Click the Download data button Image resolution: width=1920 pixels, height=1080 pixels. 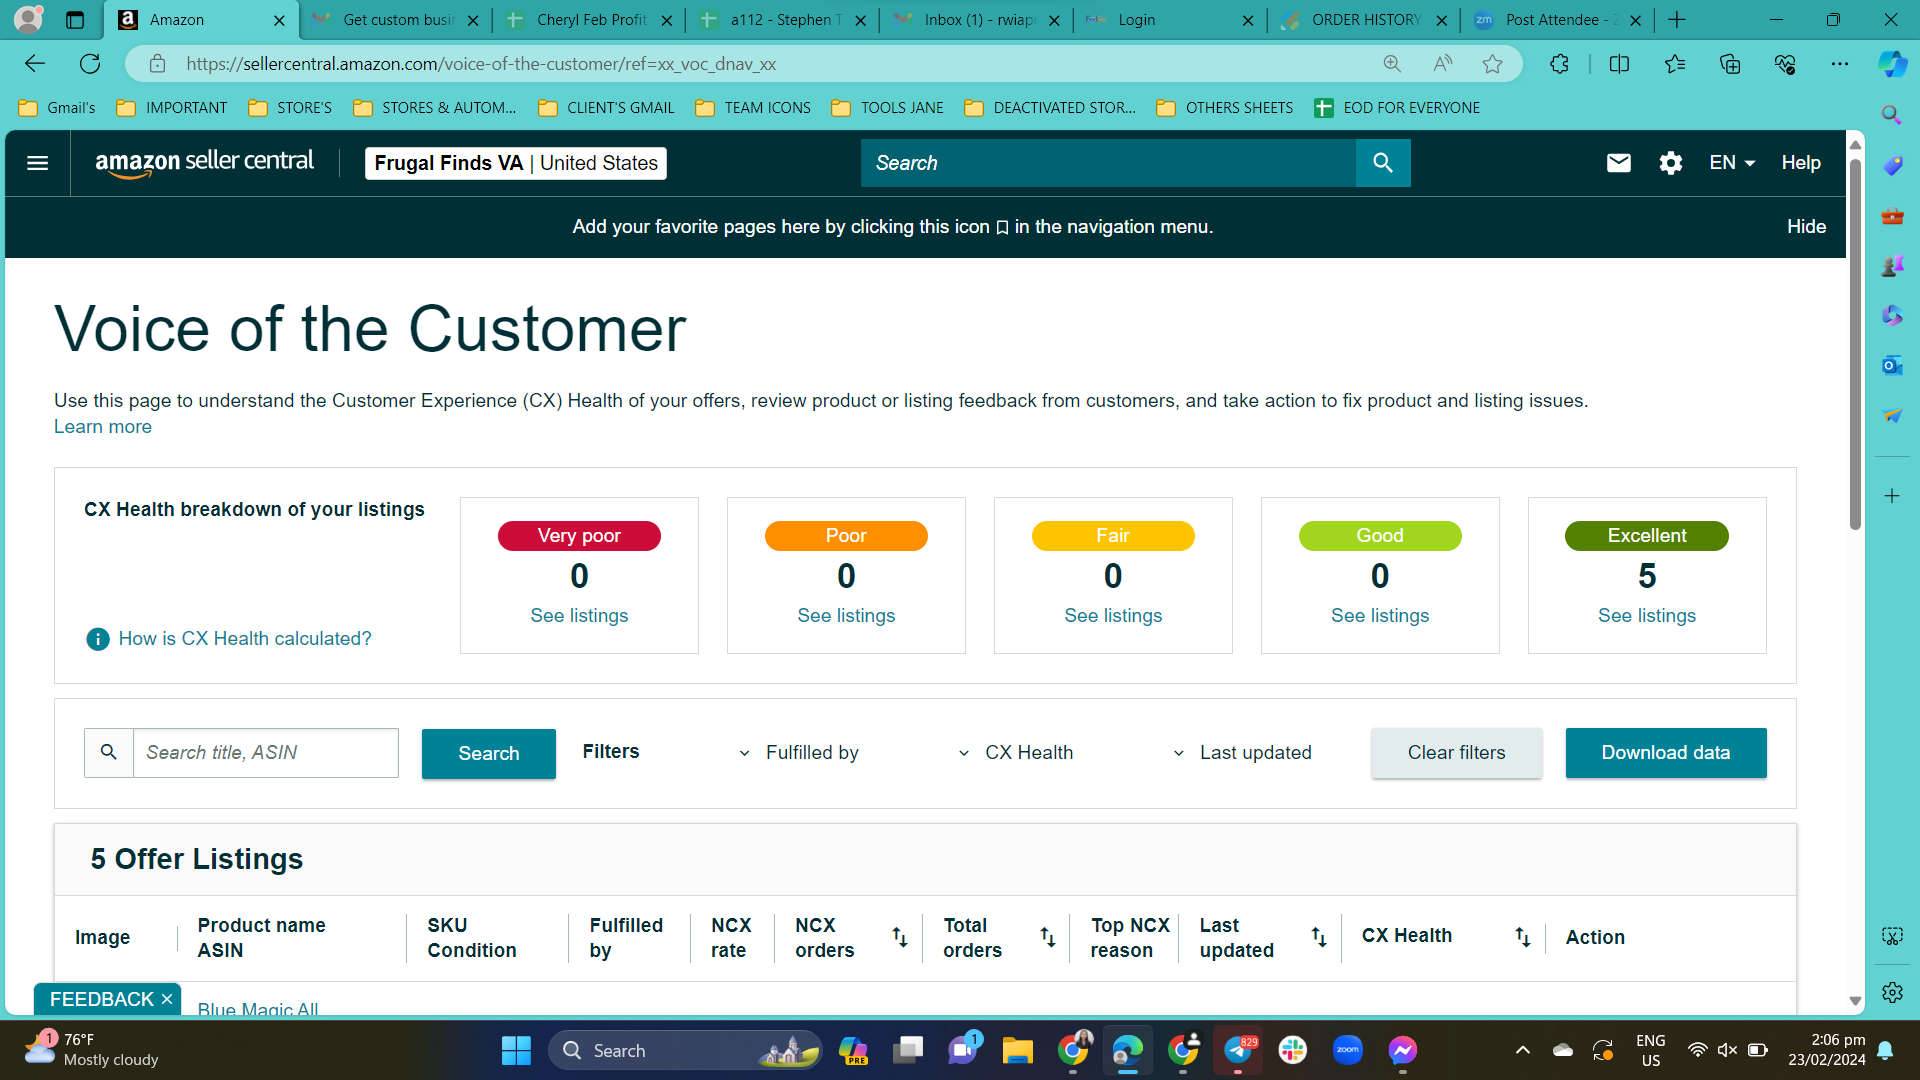coord(1666,753)
